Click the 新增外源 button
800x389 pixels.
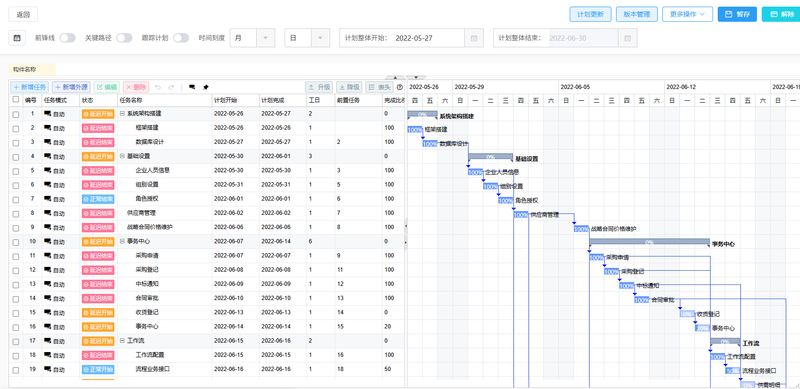coord(71,87)
